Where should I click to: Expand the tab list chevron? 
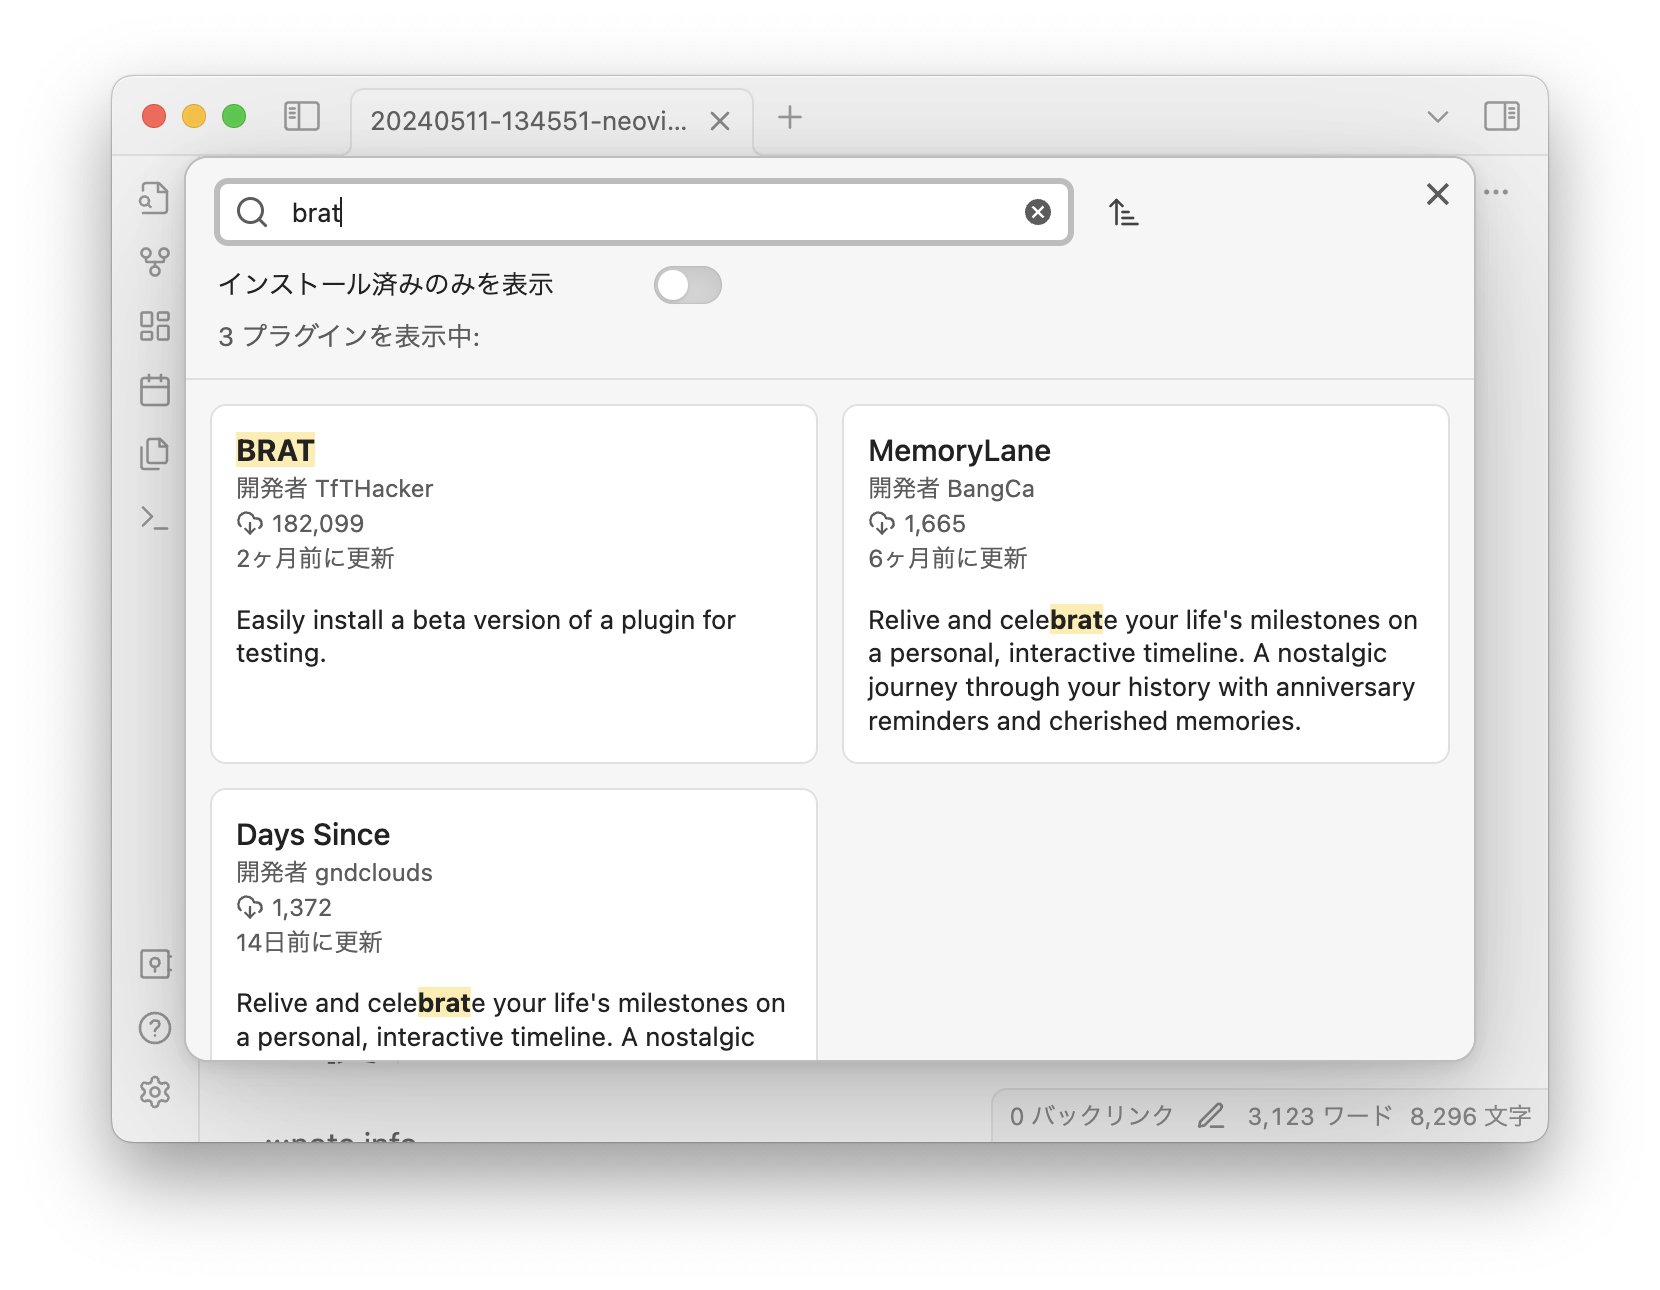(1438, 117)
